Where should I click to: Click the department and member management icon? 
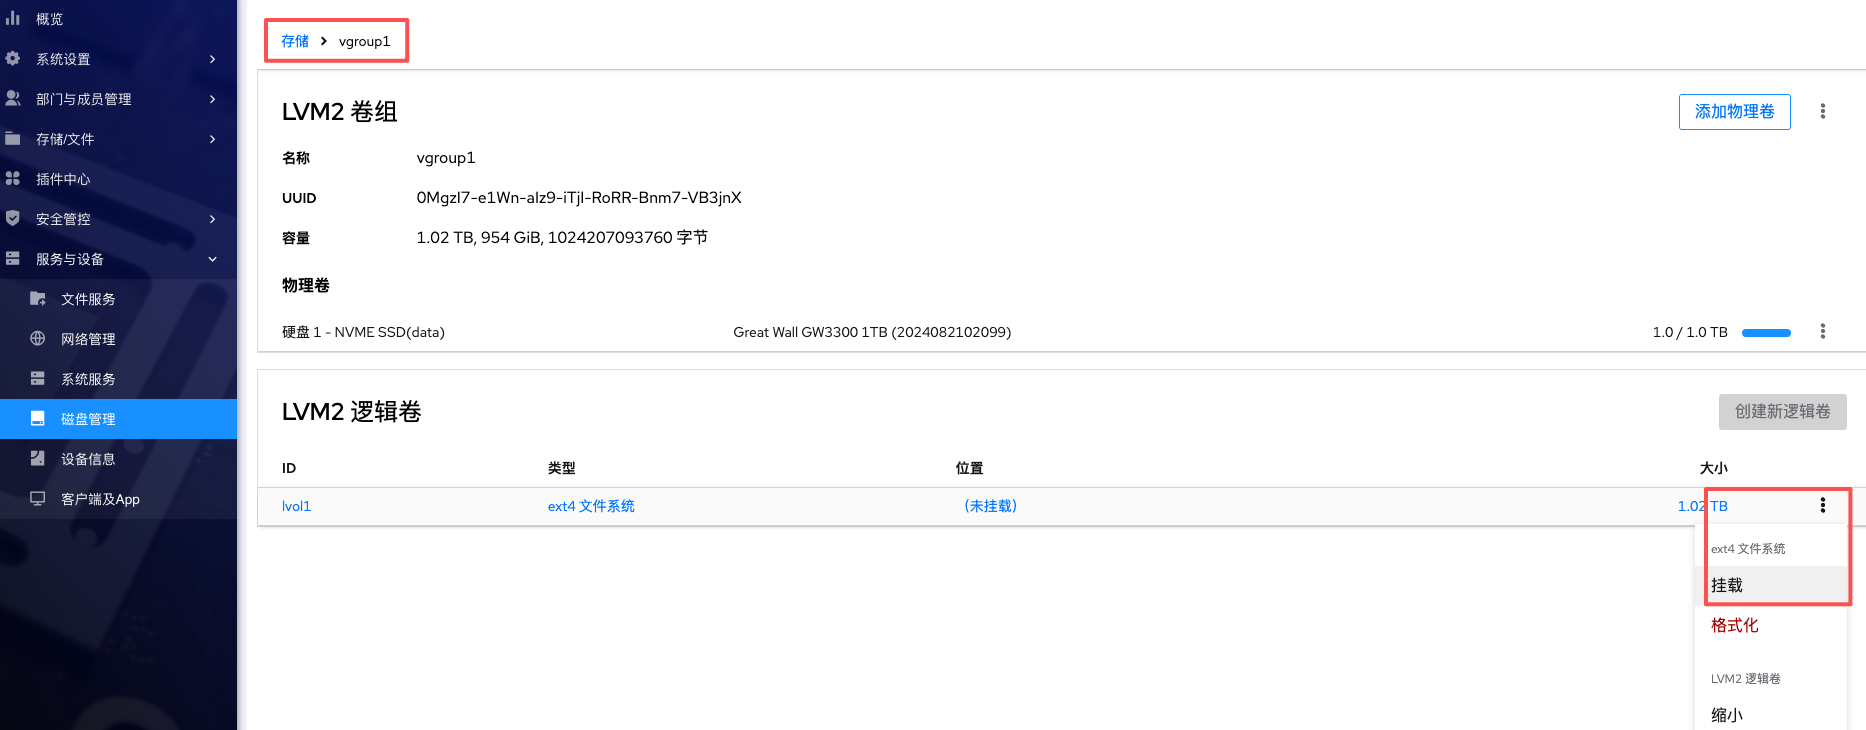pos(13,98)
